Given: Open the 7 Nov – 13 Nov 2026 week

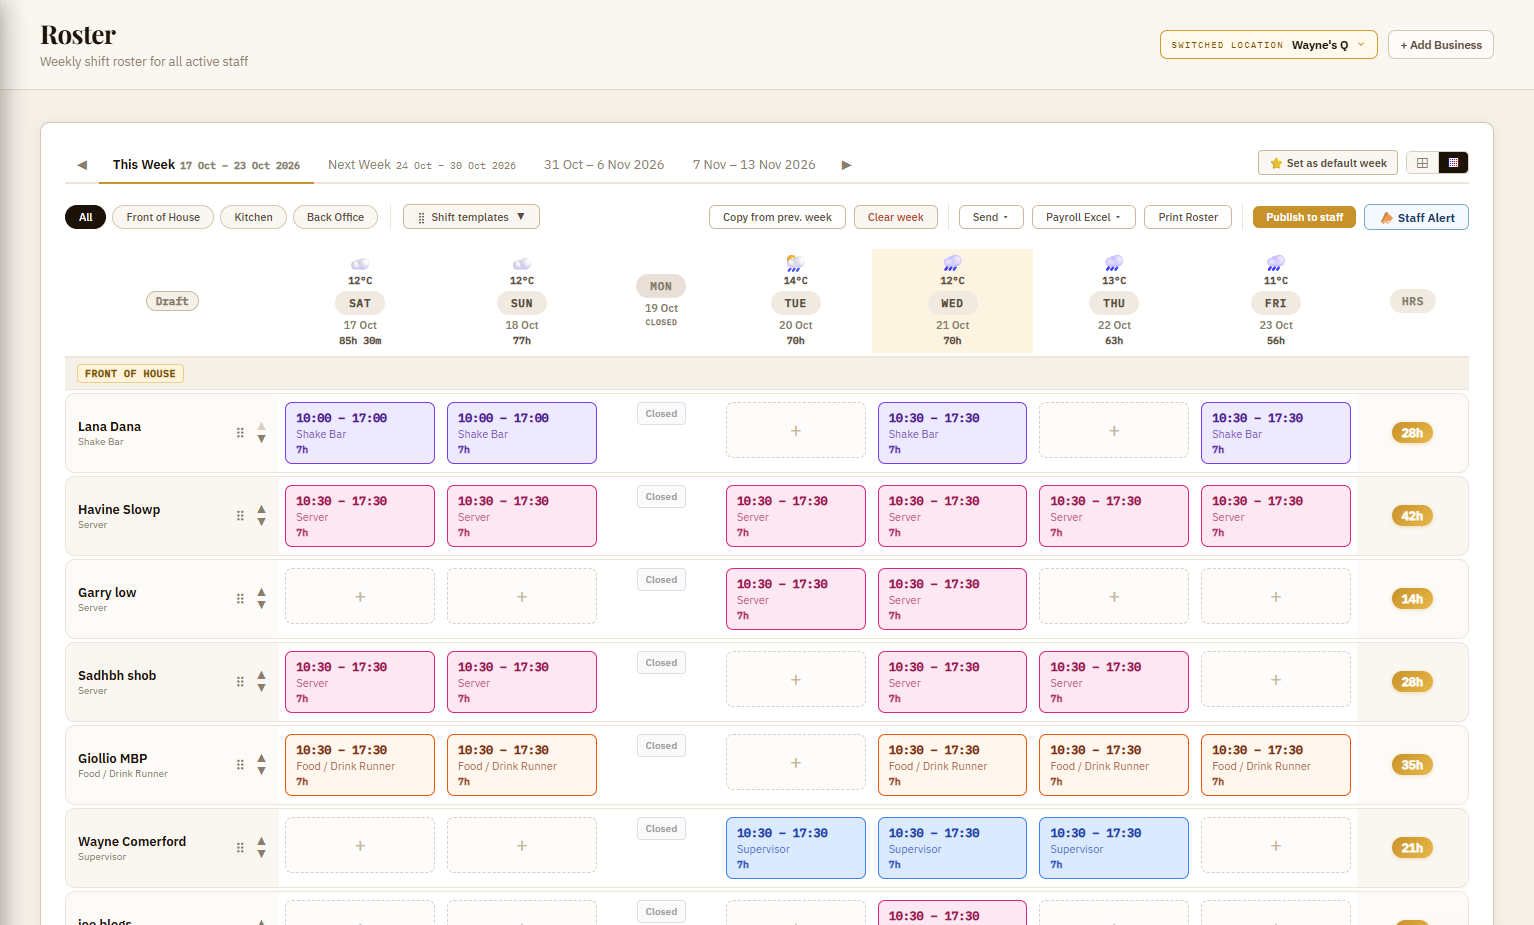Looking at the screenshot, I should tap(754, 165).
